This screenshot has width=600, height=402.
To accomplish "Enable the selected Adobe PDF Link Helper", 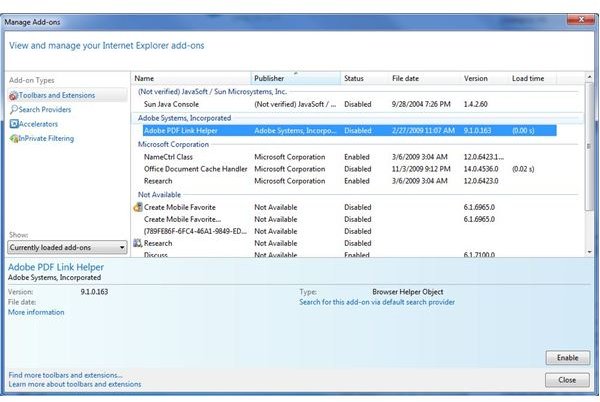I will pyautogui.click(x=567, y=358).
